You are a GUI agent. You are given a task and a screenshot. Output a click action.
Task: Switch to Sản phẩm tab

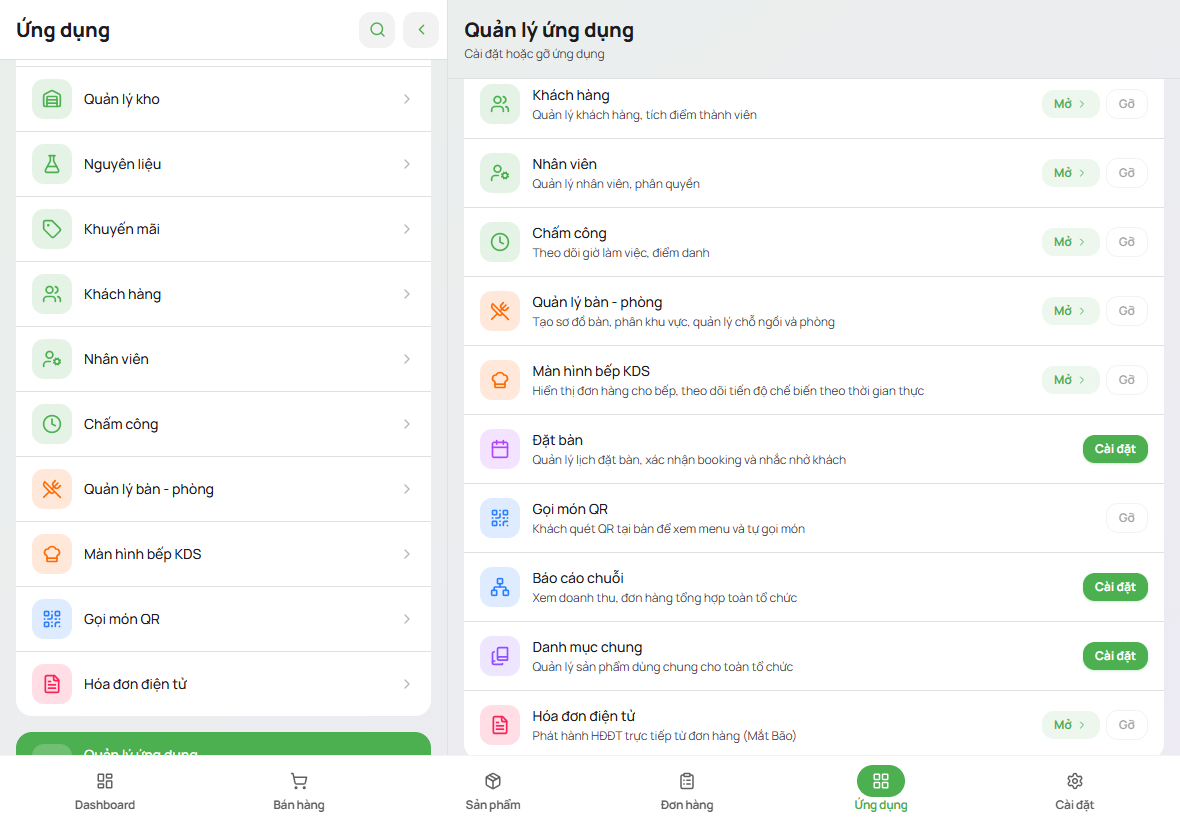click(x=493, y=790)
